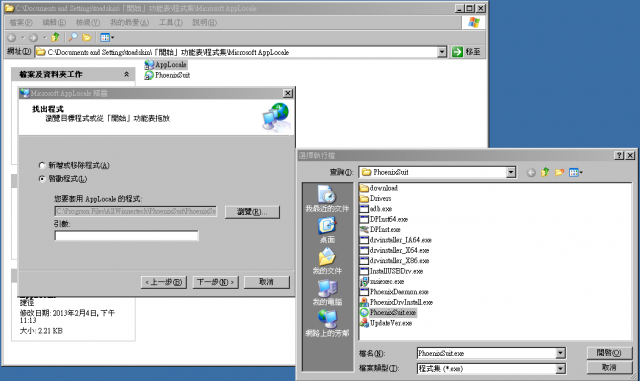
Task: Open Search with the magnifier icon
Action: [73, 38]
